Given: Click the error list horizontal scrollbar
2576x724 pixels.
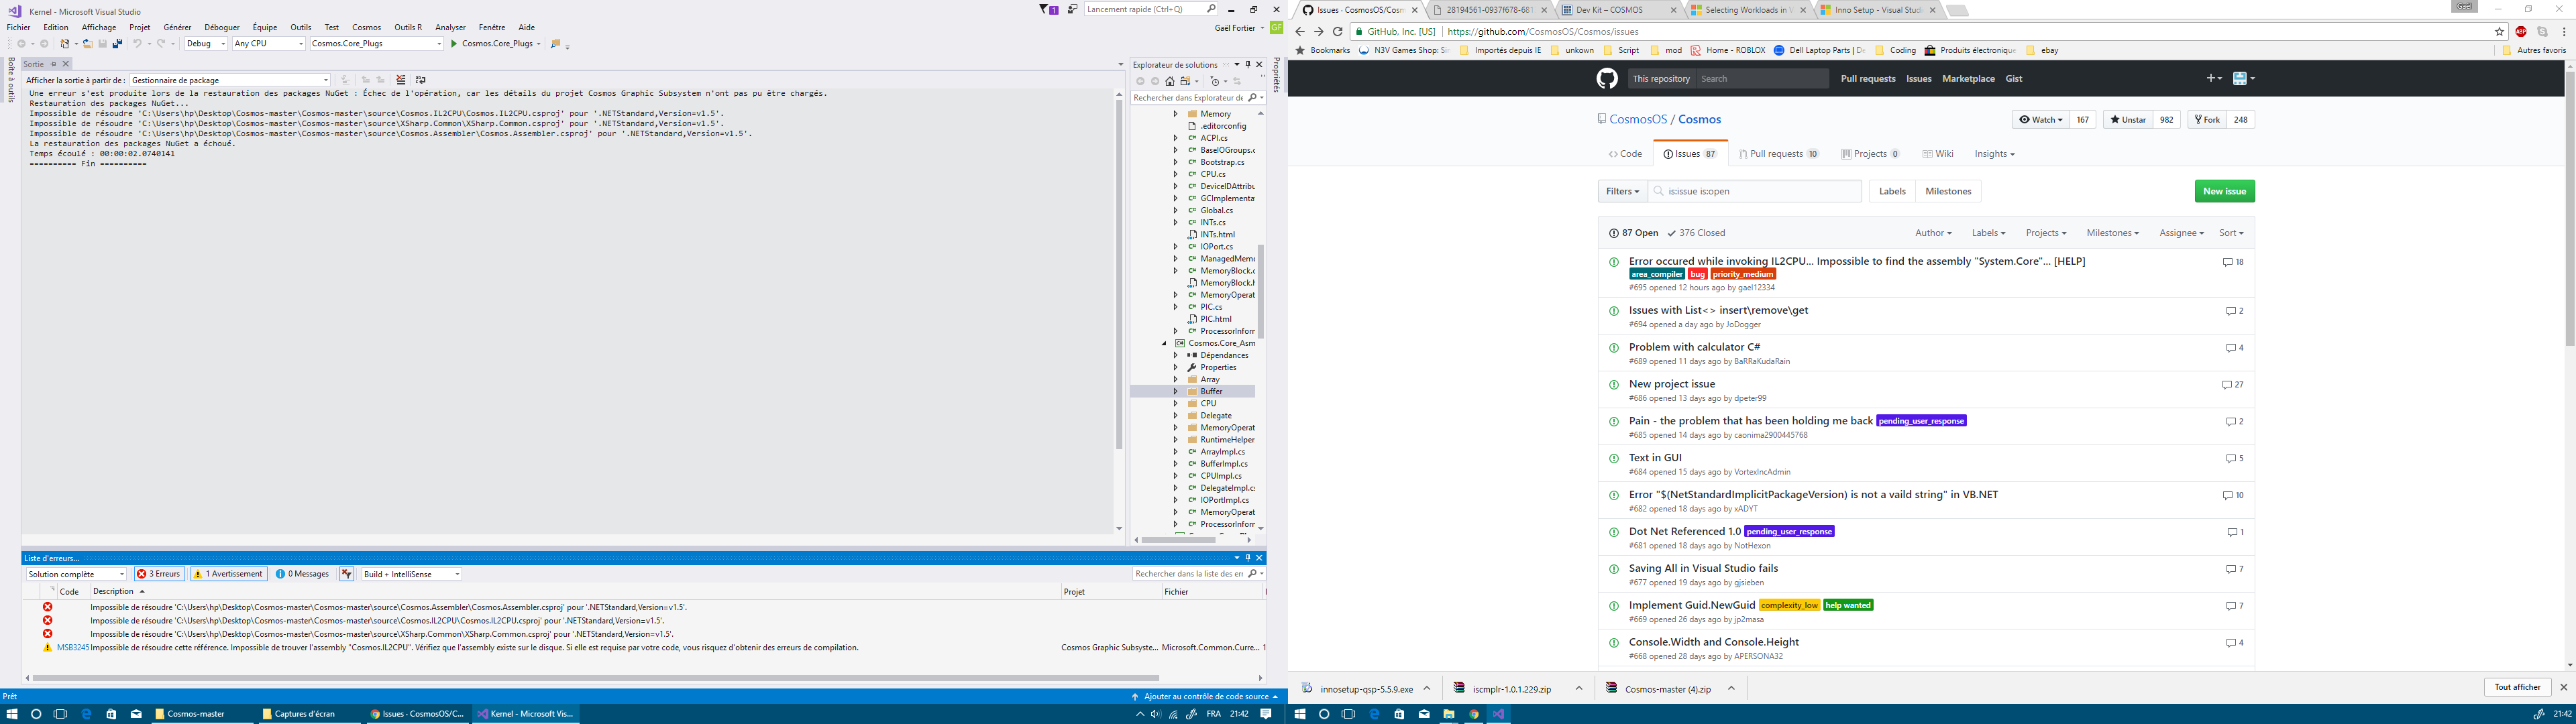Looking at the screenshot, I should pyautogui.click(x=595, y=678).
